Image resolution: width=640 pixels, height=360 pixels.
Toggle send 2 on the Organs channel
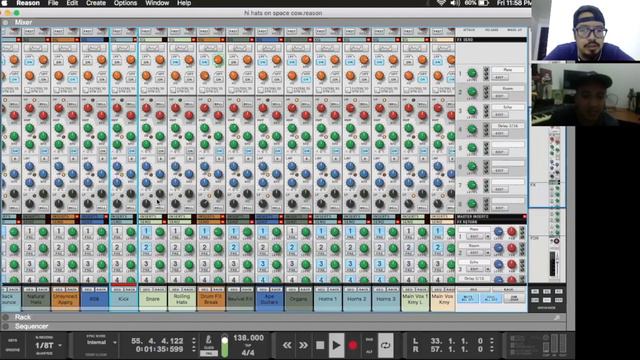tap(292, 248)
